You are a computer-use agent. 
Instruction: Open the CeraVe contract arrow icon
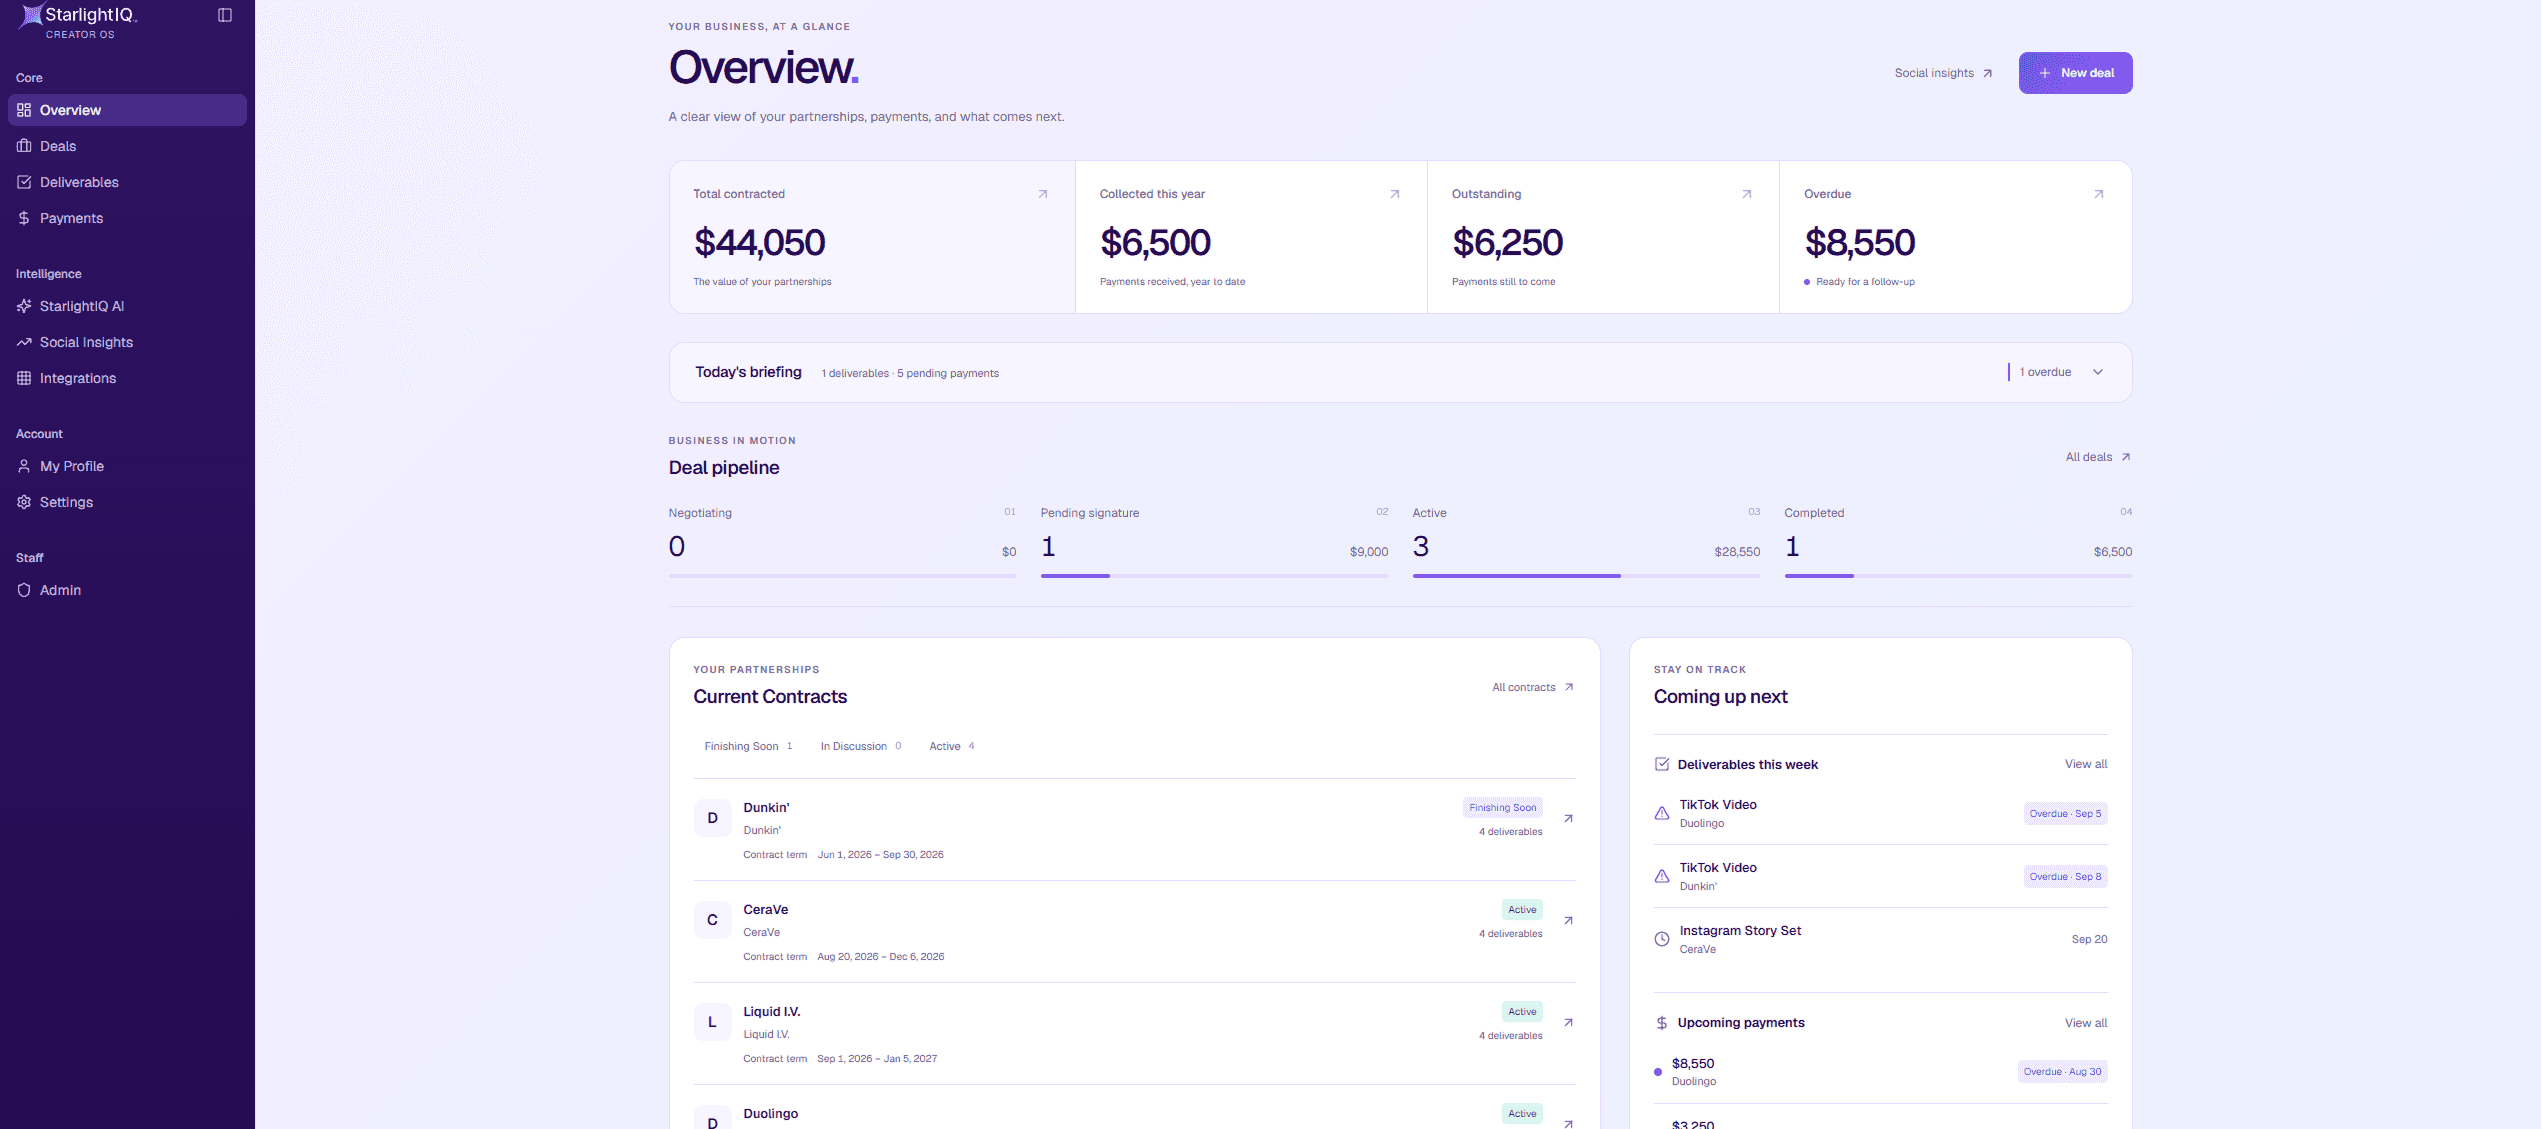coord(1568,920)
